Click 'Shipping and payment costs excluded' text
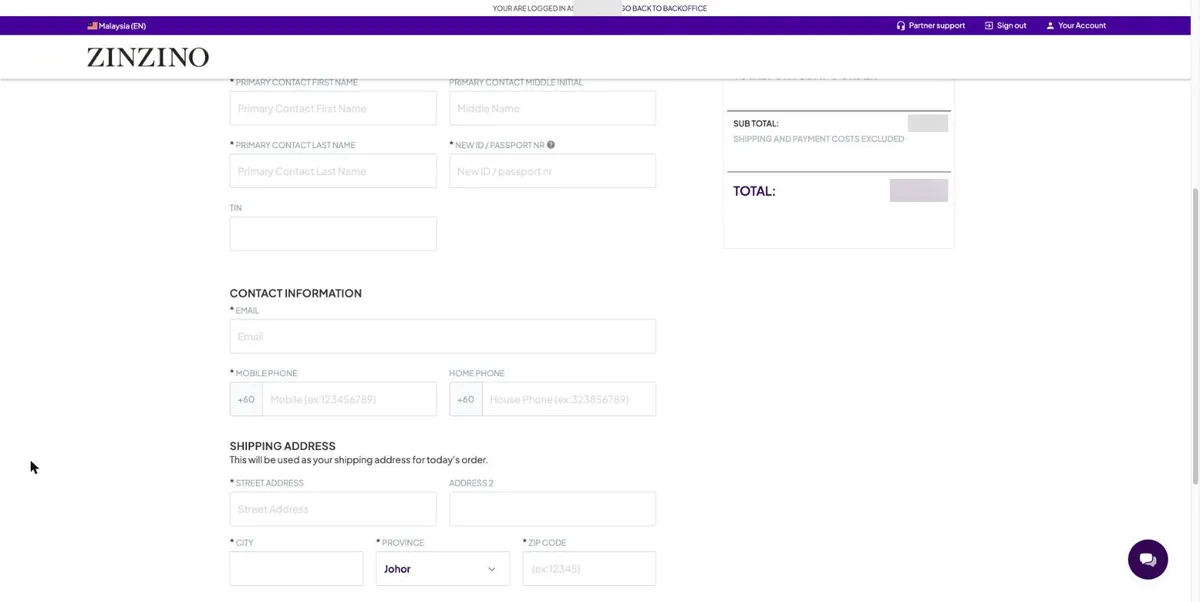This screenshot has width=1200, height=602. [819, 139]
